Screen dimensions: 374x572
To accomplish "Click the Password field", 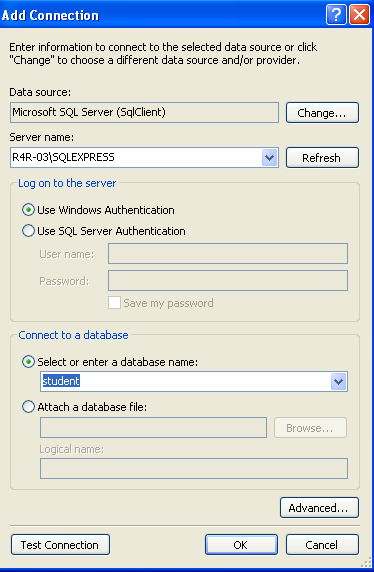I will tap(228, 281).
